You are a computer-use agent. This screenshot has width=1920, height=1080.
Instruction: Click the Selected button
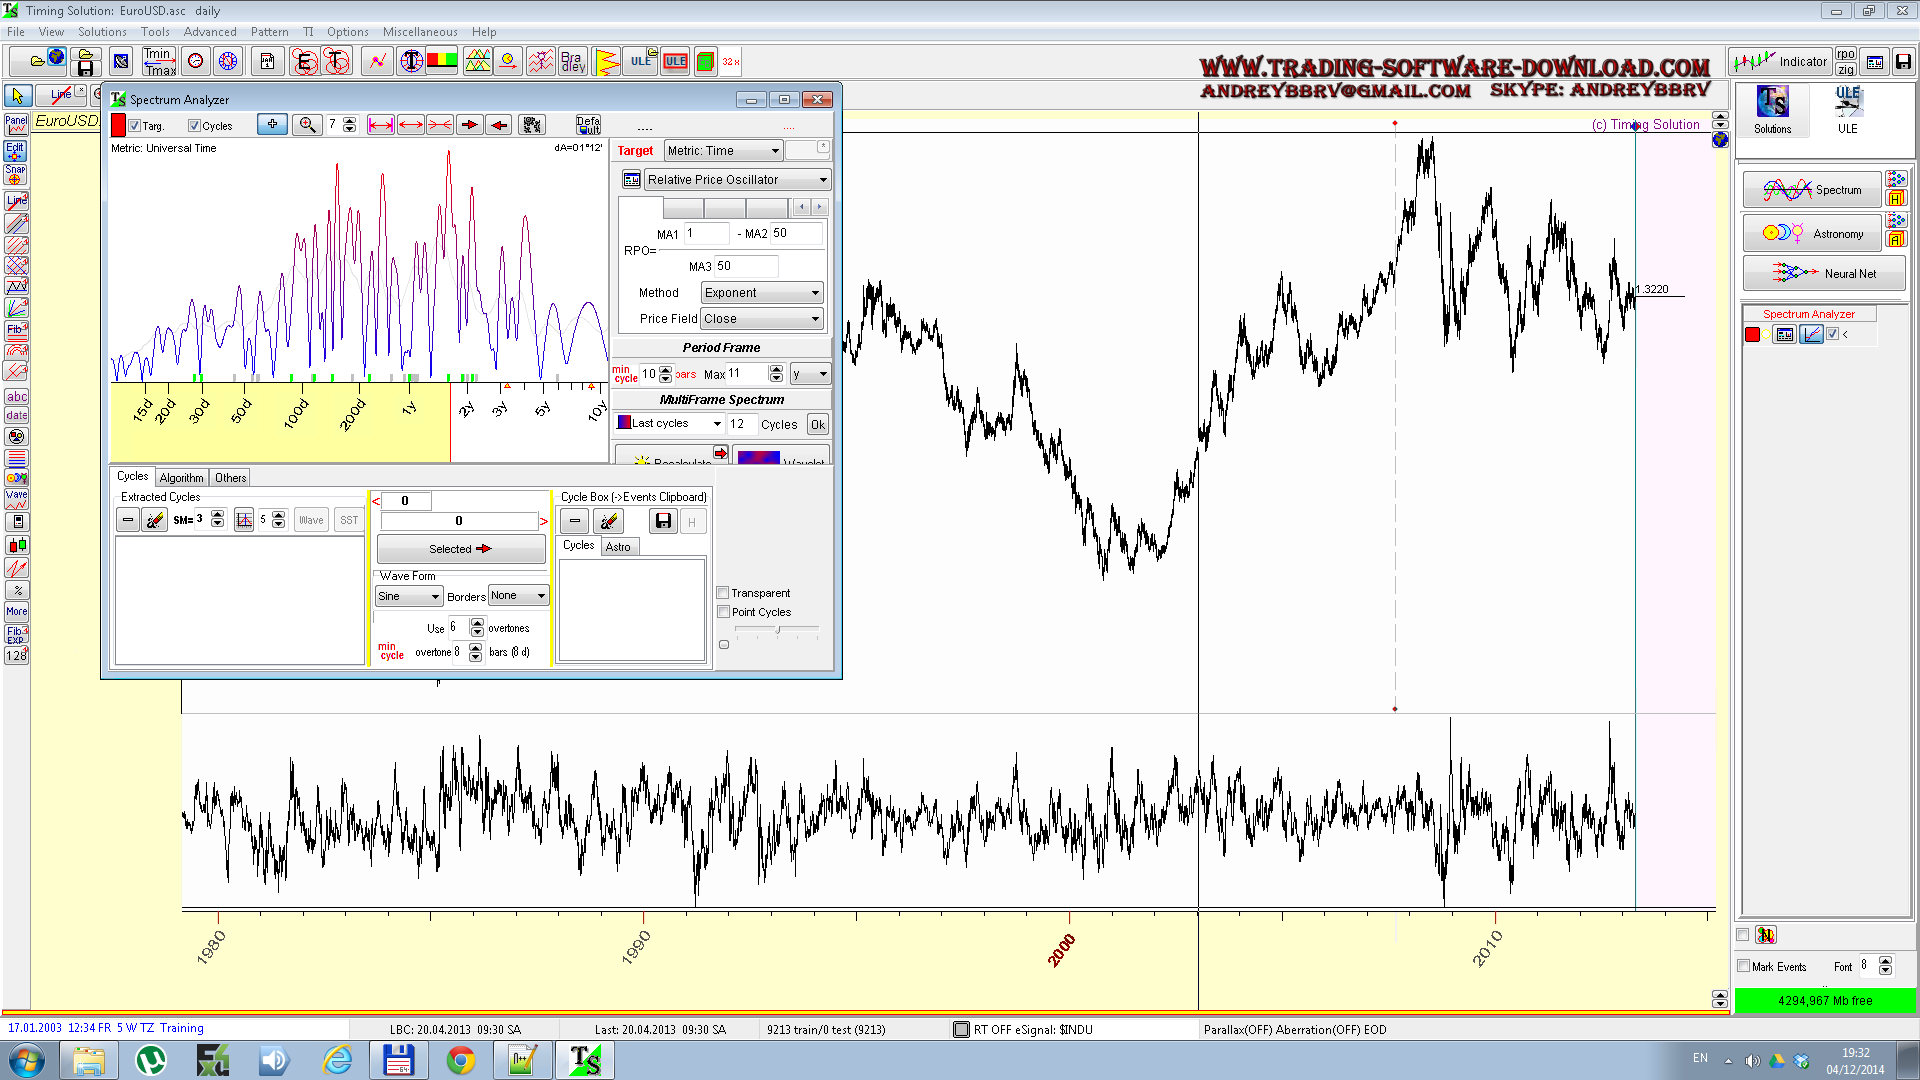point(460,549)
